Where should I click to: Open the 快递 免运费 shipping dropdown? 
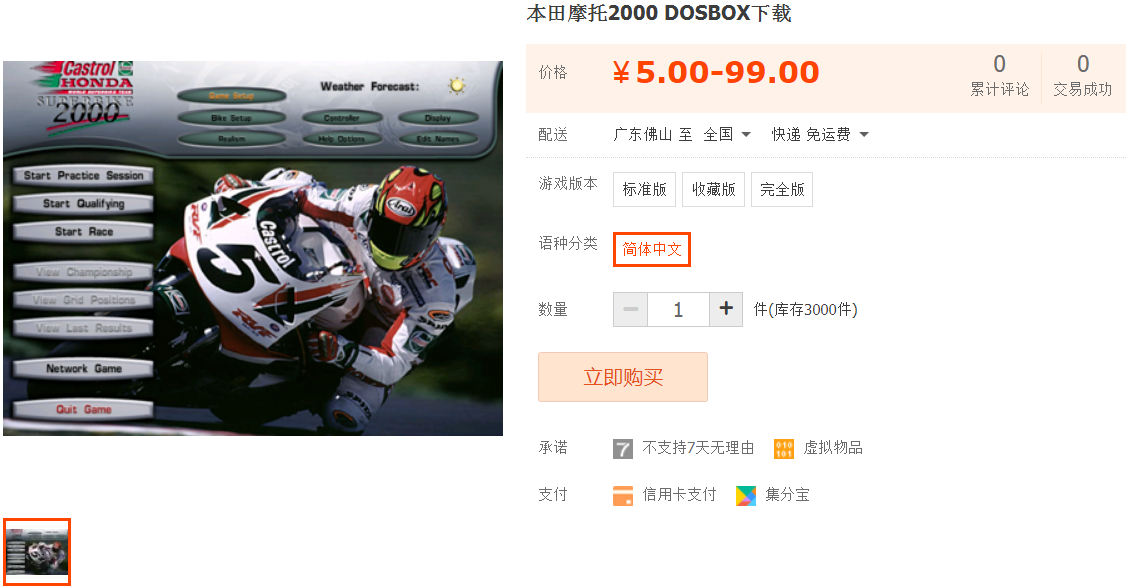(x=820, y=134)
